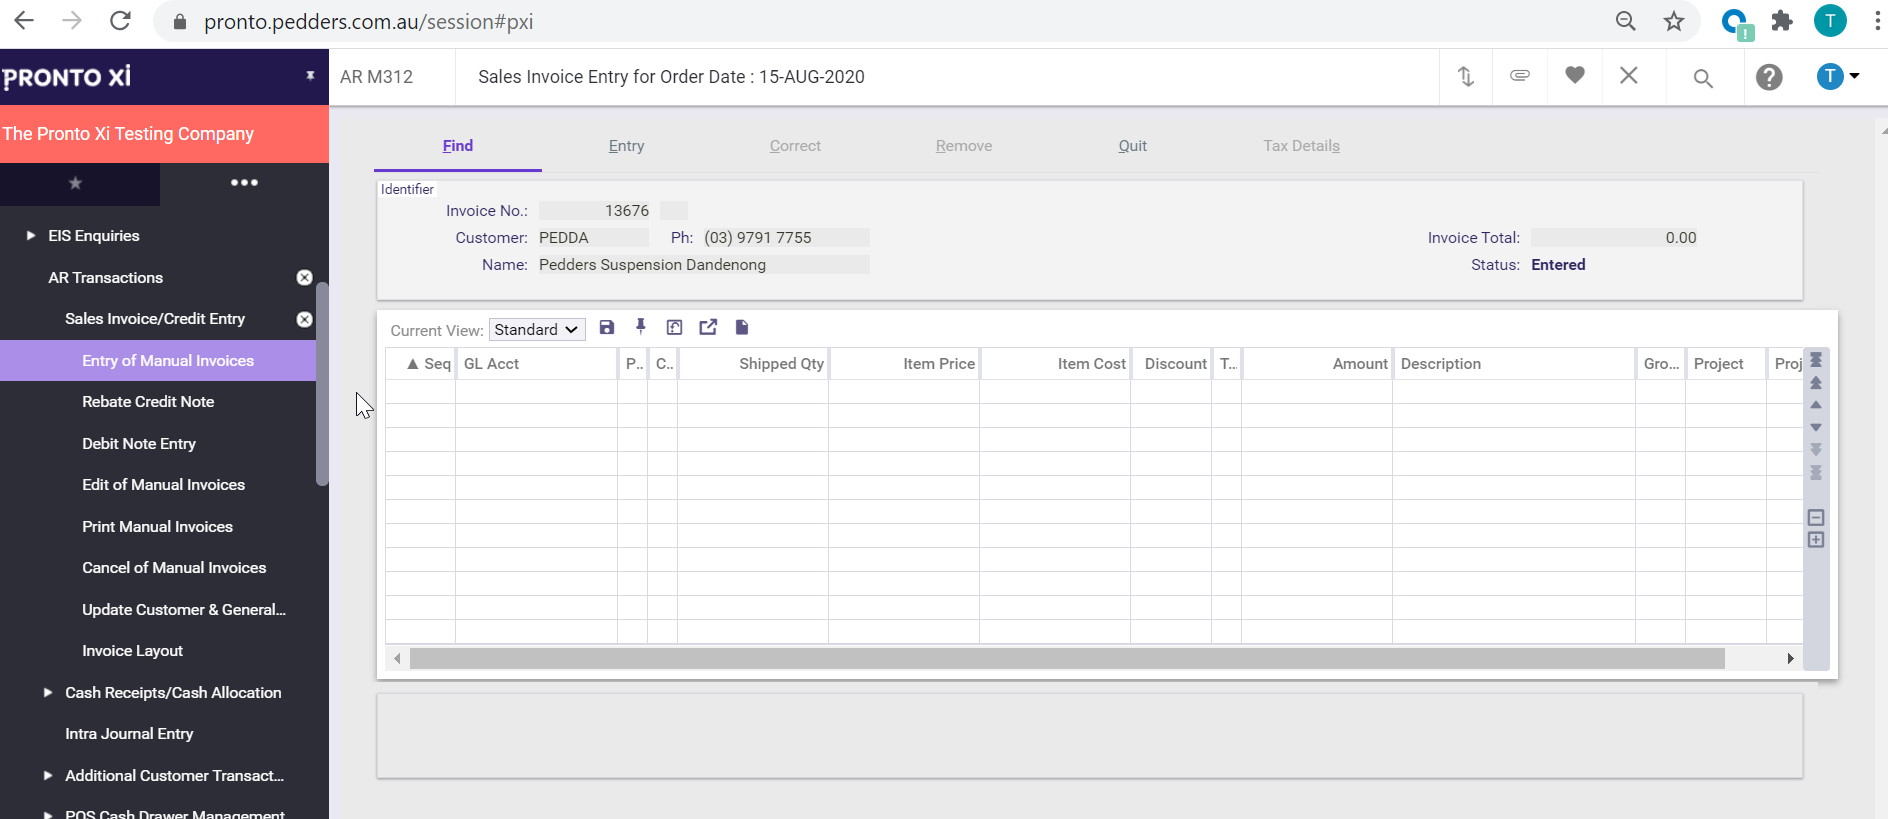Click the grid minus (collapse) icon
Screen dimensions: 1888x819
coord(1816,517)
